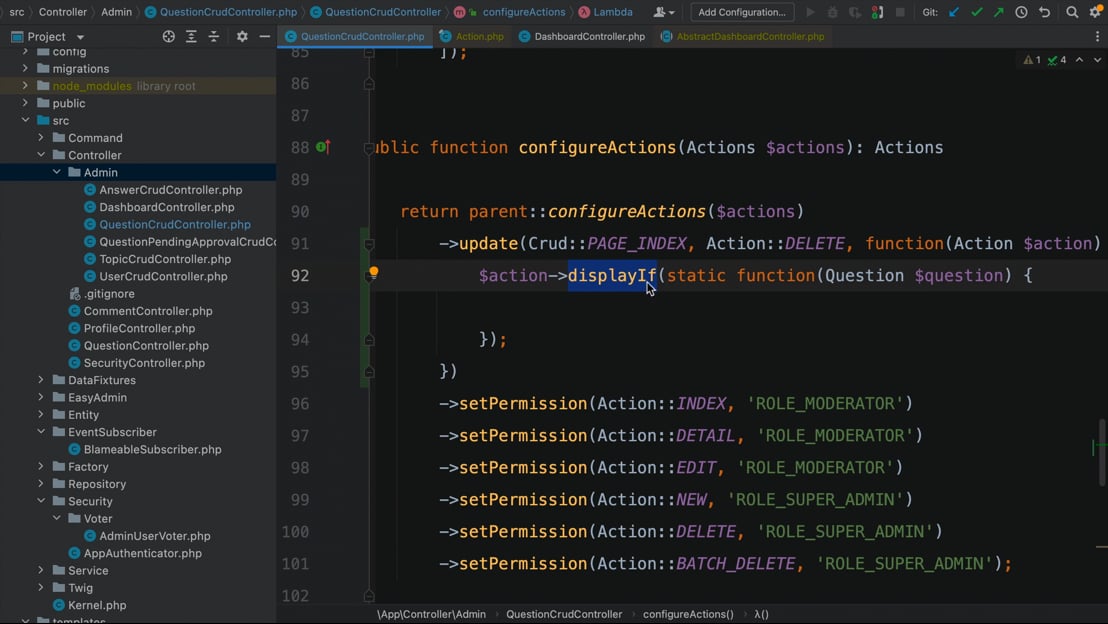1108x624 pixels.
Task: Click the run with coverage icon
Action: (x=854, y=12)
